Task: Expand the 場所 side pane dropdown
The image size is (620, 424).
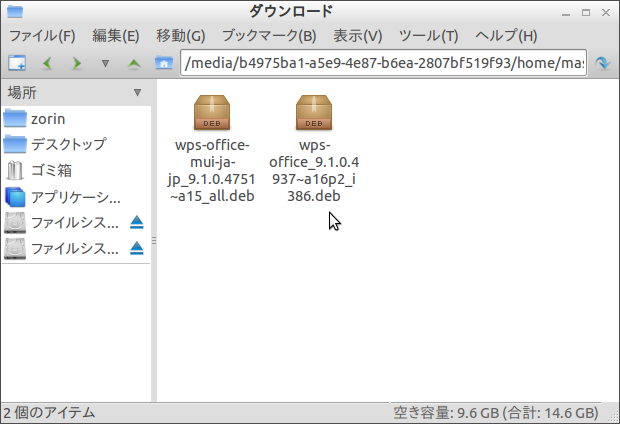Action: point(137,93)
